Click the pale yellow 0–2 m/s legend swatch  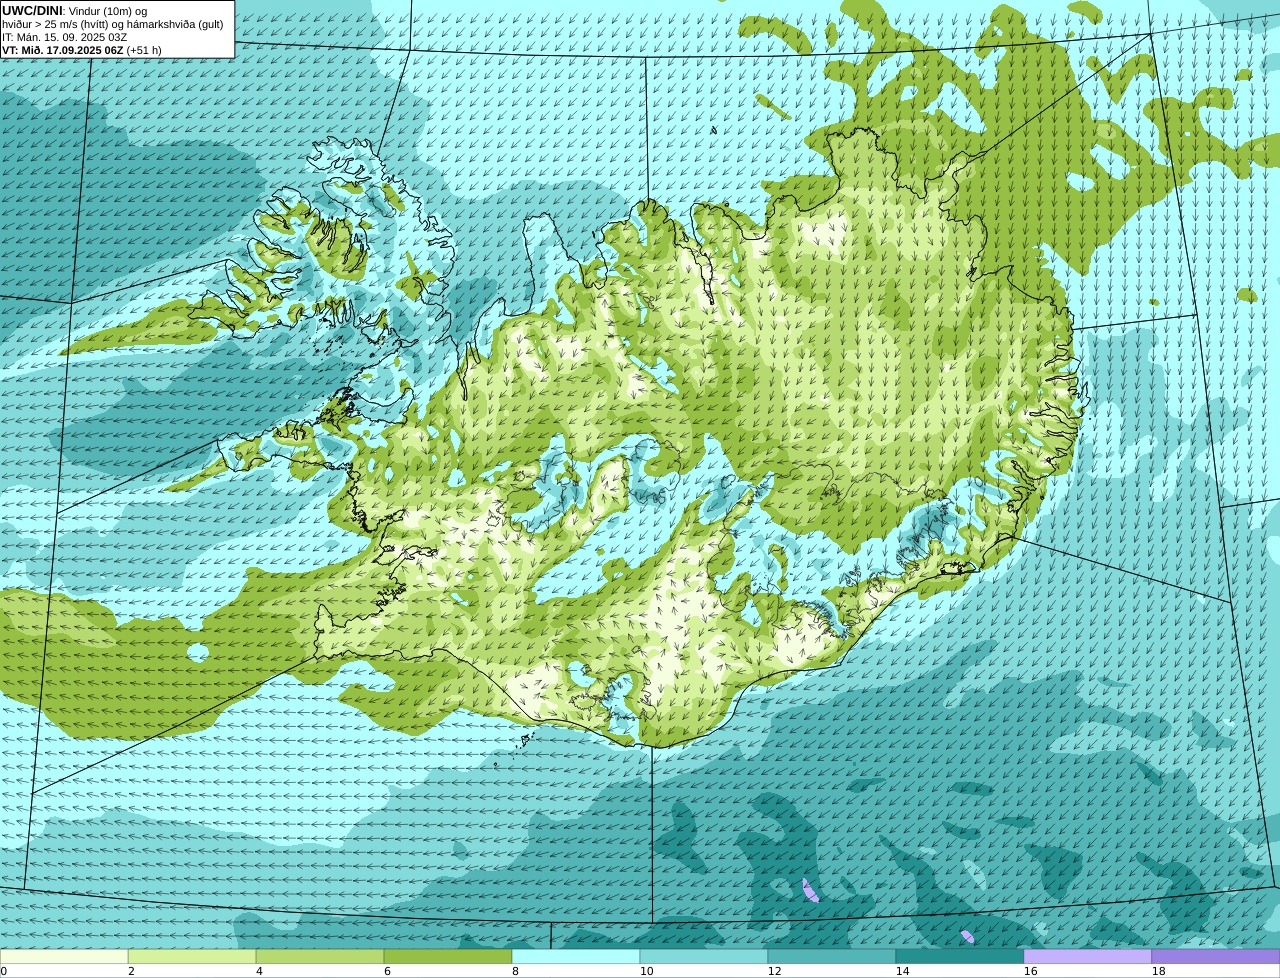(x=64, y=956)
